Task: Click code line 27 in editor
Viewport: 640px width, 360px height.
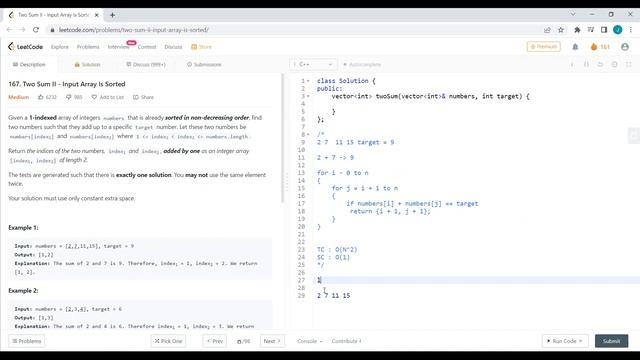Action: (x=476, y=280)
